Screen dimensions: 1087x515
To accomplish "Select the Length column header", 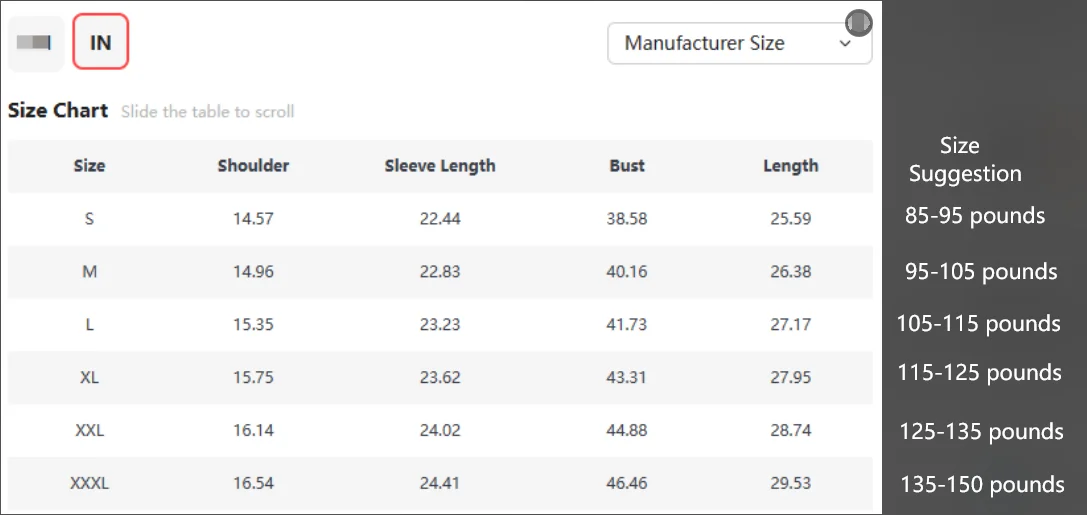I will (x=790, y=166).
